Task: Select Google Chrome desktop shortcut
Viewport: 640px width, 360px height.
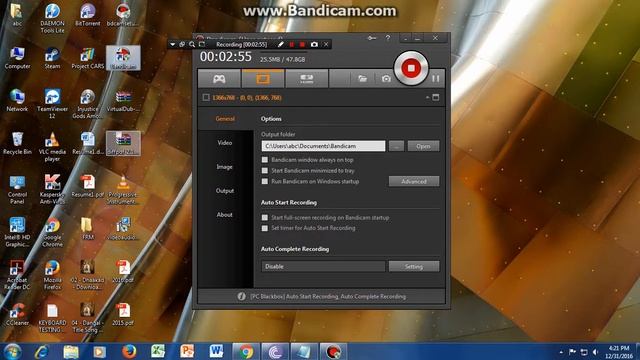Action: (52, 232)
